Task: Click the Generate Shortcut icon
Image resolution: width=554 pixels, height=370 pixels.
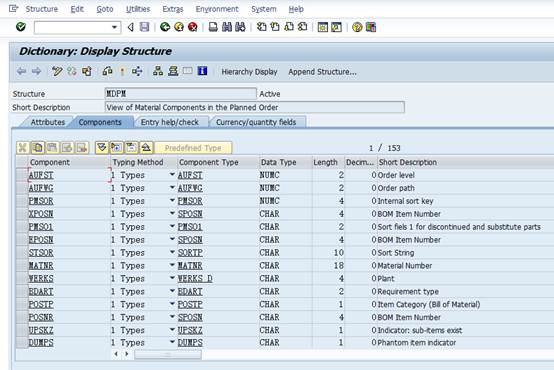Action: 336,27
